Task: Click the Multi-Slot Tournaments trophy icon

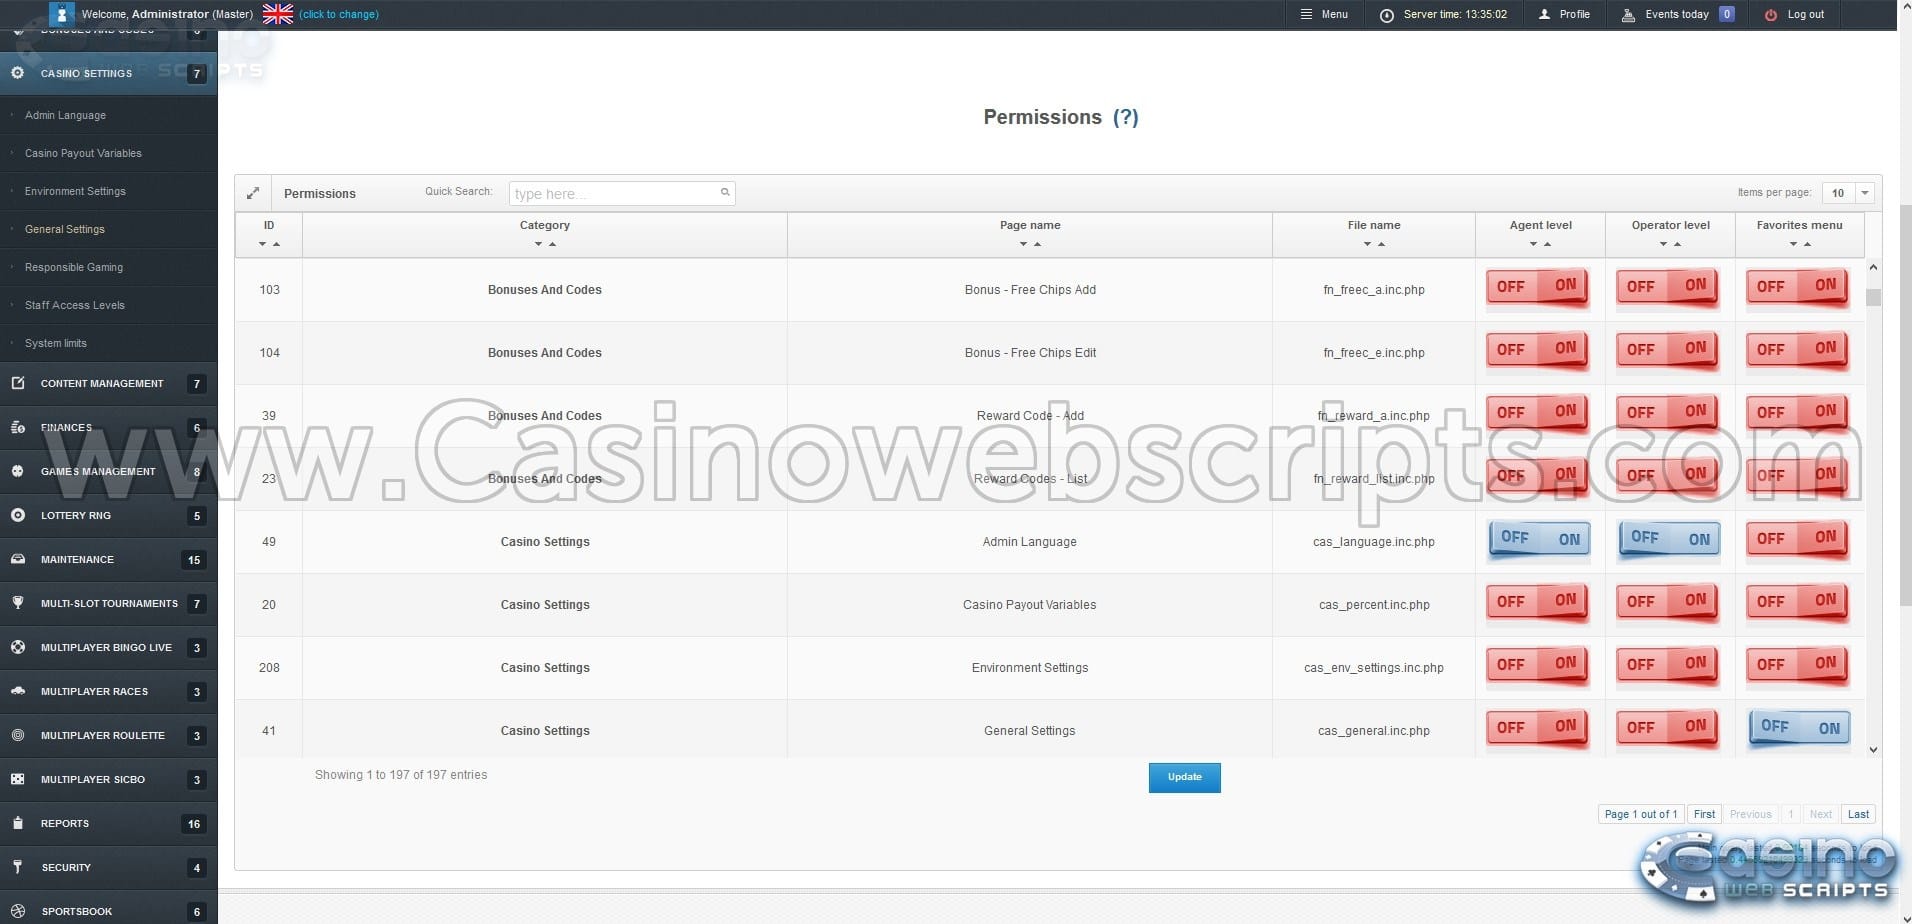Action: (17, 603)
